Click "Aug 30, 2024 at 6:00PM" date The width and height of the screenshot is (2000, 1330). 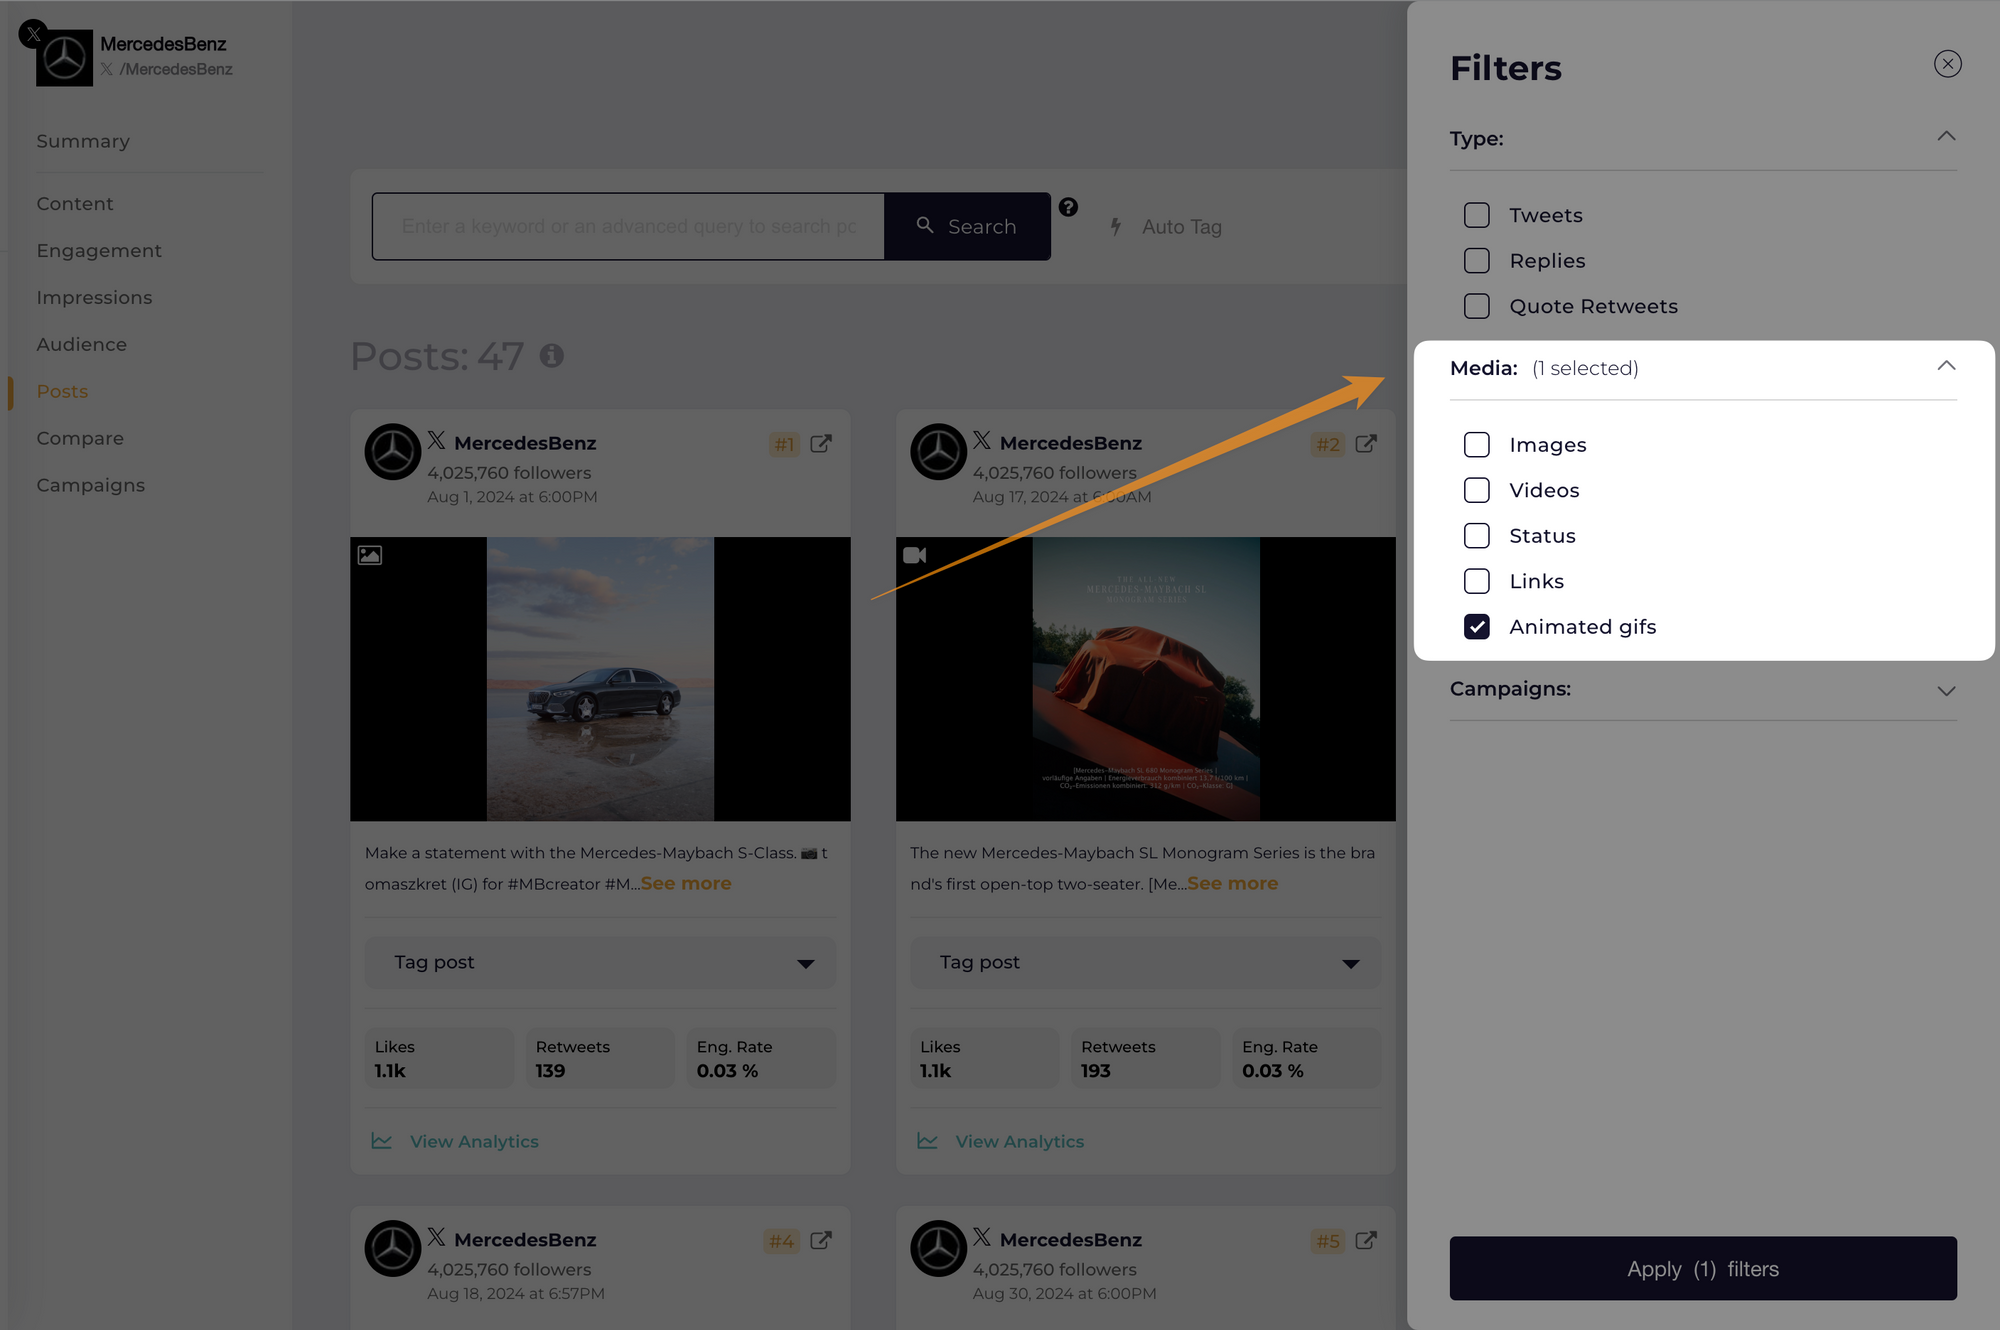1064,1294
